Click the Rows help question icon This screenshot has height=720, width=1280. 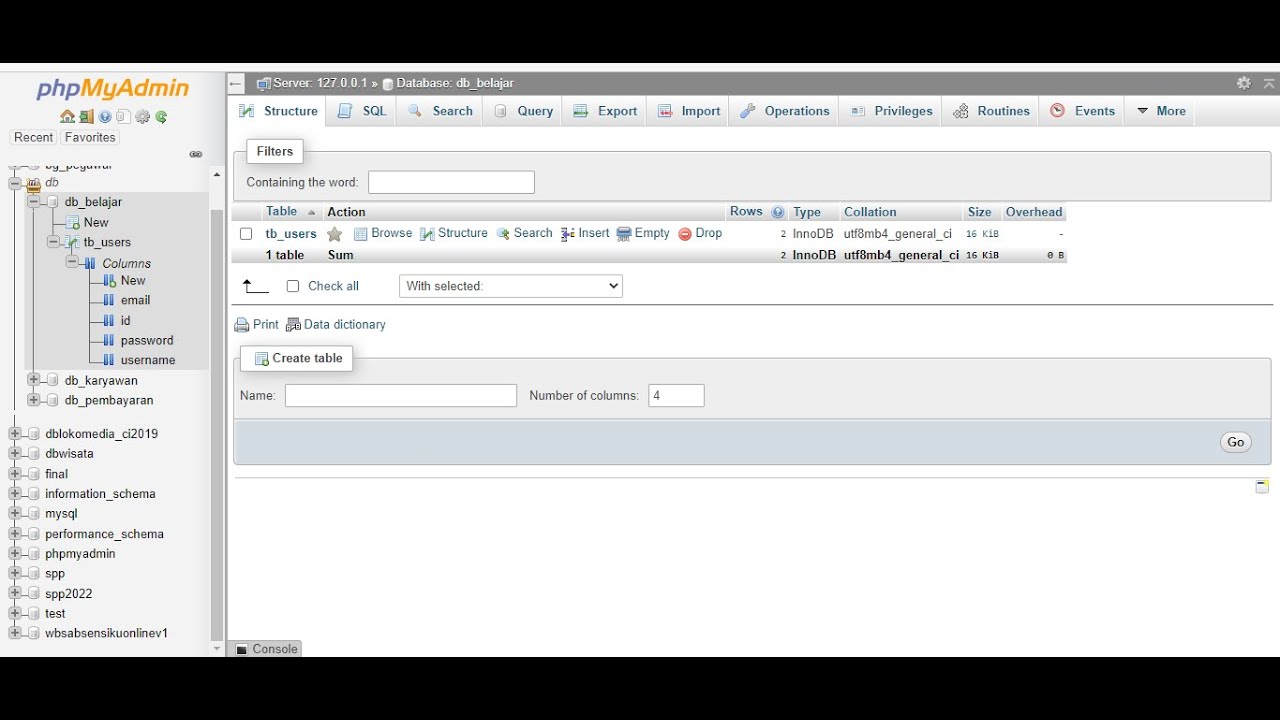(x=778, y=212)
